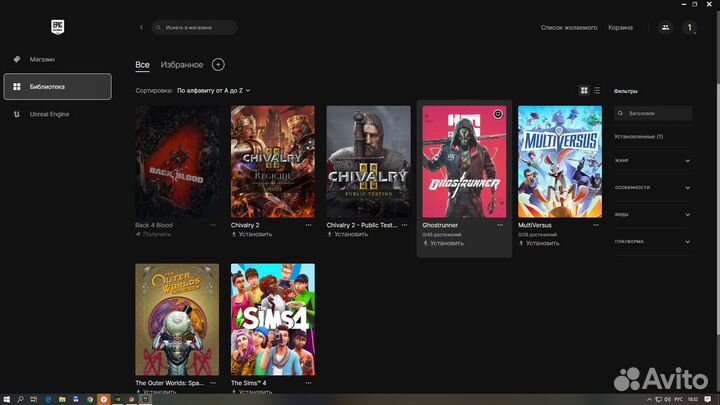Click the Epic Games logo
This screenshot has width=720, height=405.
click(x=57, y=27)
